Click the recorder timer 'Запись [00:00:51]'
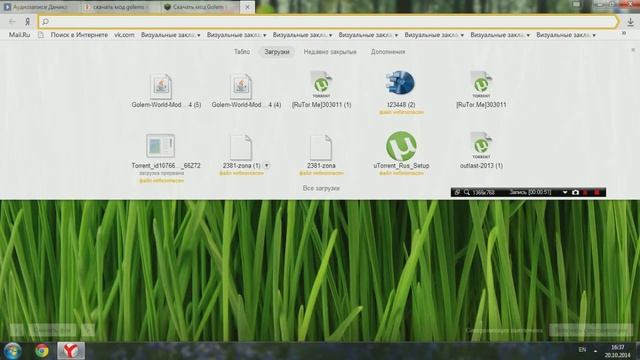Screen dimensions: 640x360 (530, 192)
